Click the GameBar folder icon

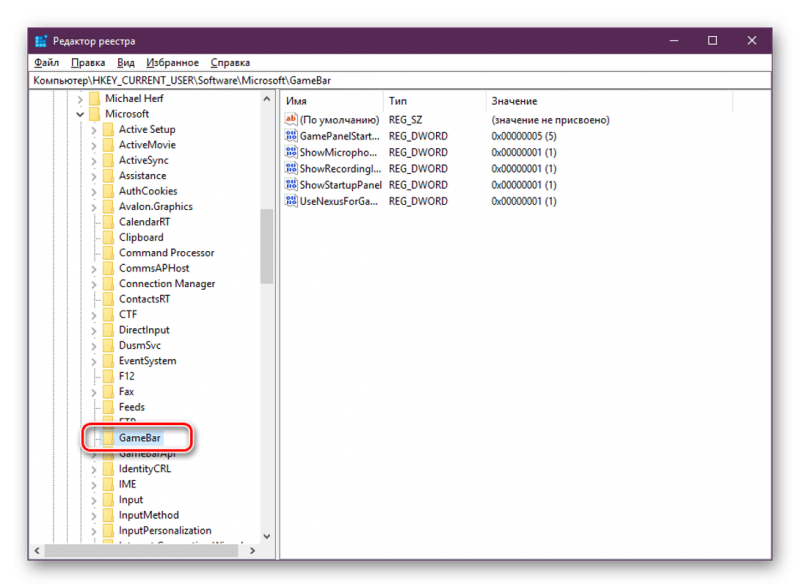point(108,438)
